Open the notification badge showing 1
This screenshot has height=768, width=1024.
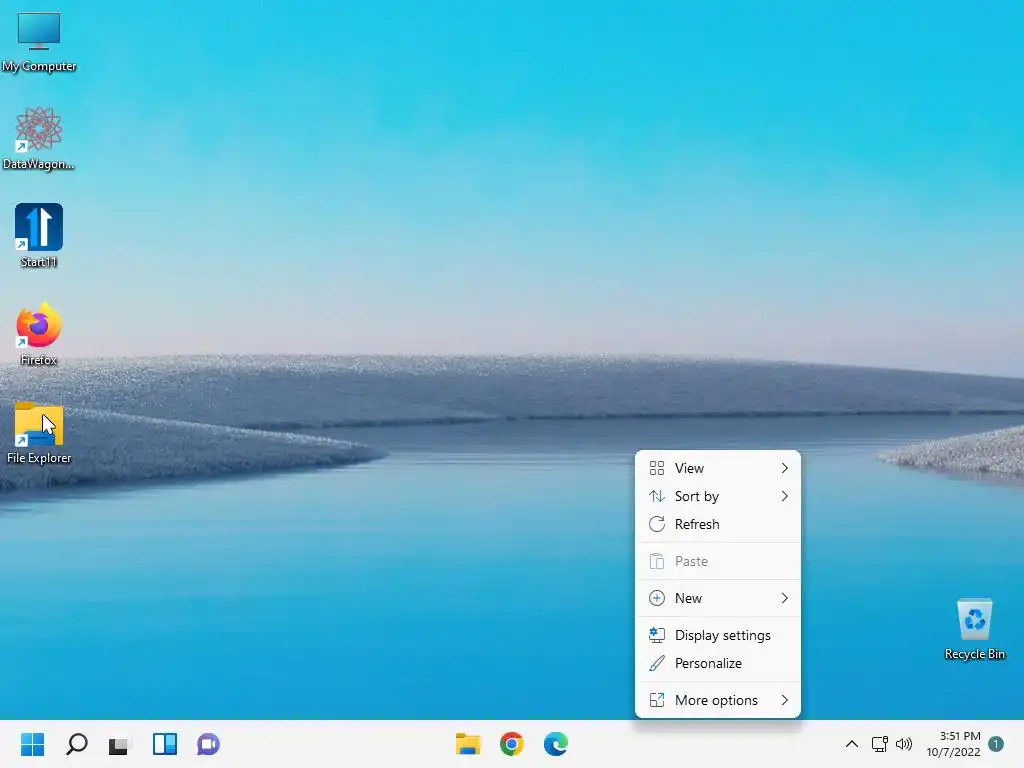996,744
